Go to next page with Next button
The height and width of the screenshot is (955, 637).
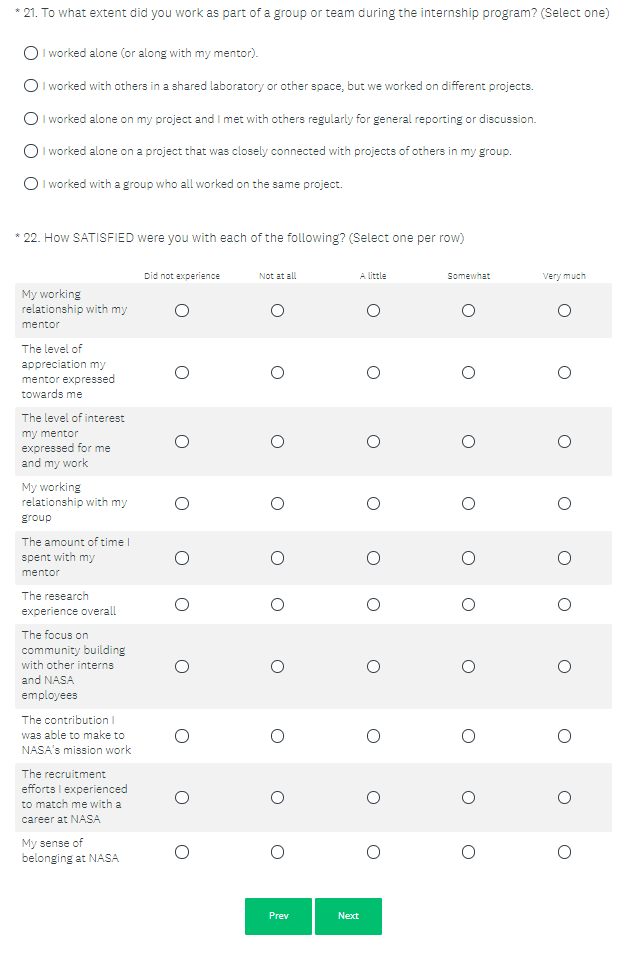[x=348, y=916]
